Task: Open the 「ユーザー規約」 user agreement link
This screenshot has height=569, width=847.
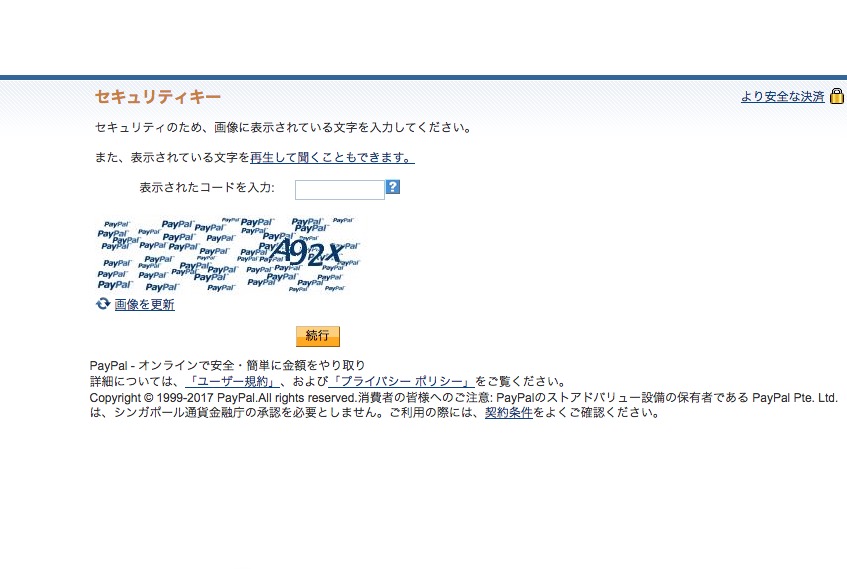Action: [x=232, y=381]
